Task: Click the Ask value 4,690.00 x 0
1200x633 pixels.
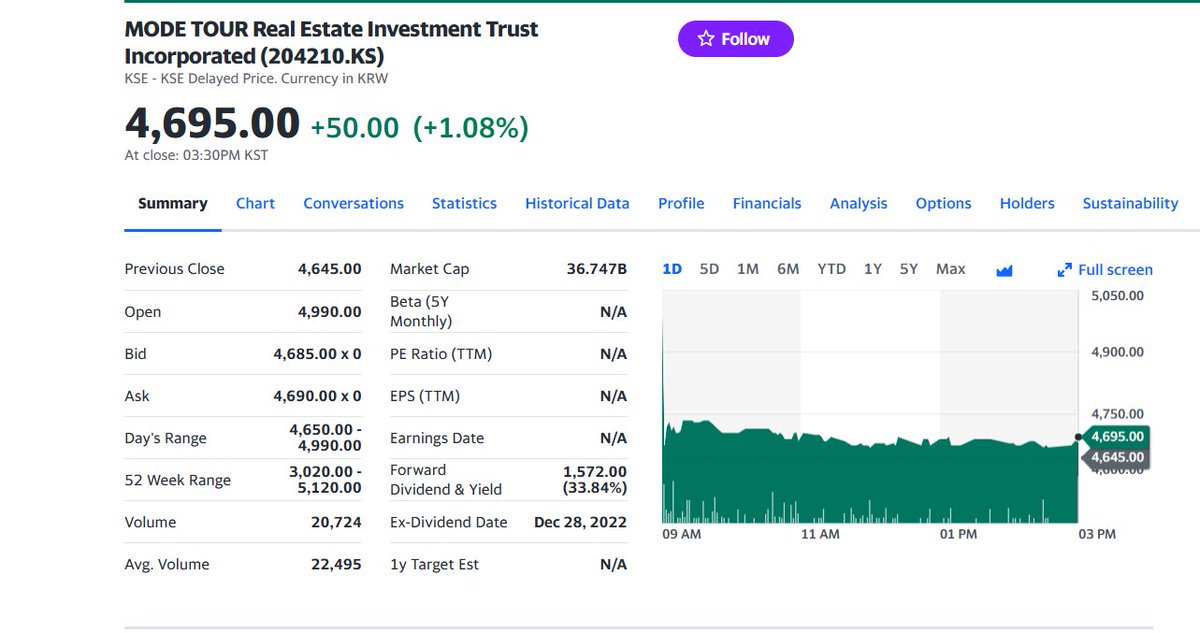Action: coord(317,396)
